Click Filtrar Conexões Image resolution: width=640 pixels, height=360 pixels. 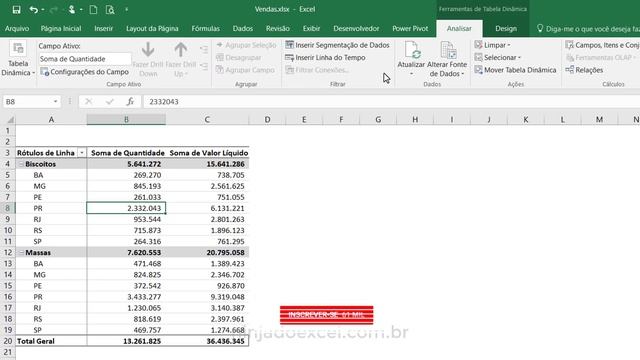click(317, 70)
